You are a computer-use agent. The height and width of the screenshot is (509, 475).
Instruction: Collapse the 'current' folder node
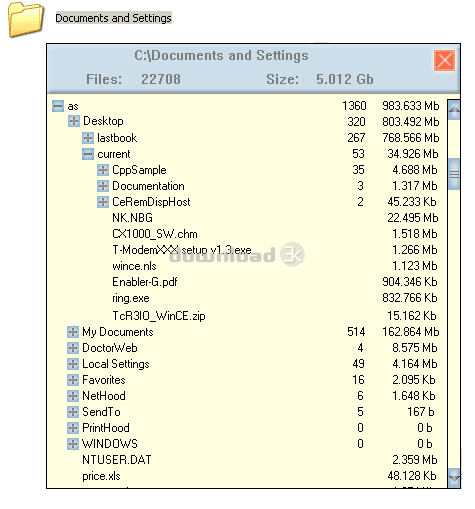88,154
